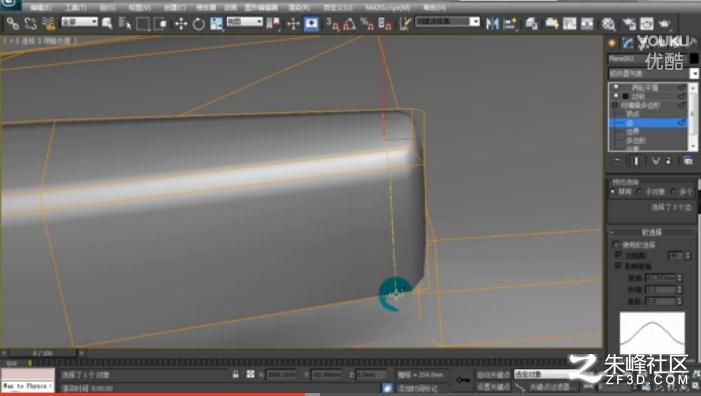
Task: Expand the Modifier List dropdown
Action: pos(652,73)
